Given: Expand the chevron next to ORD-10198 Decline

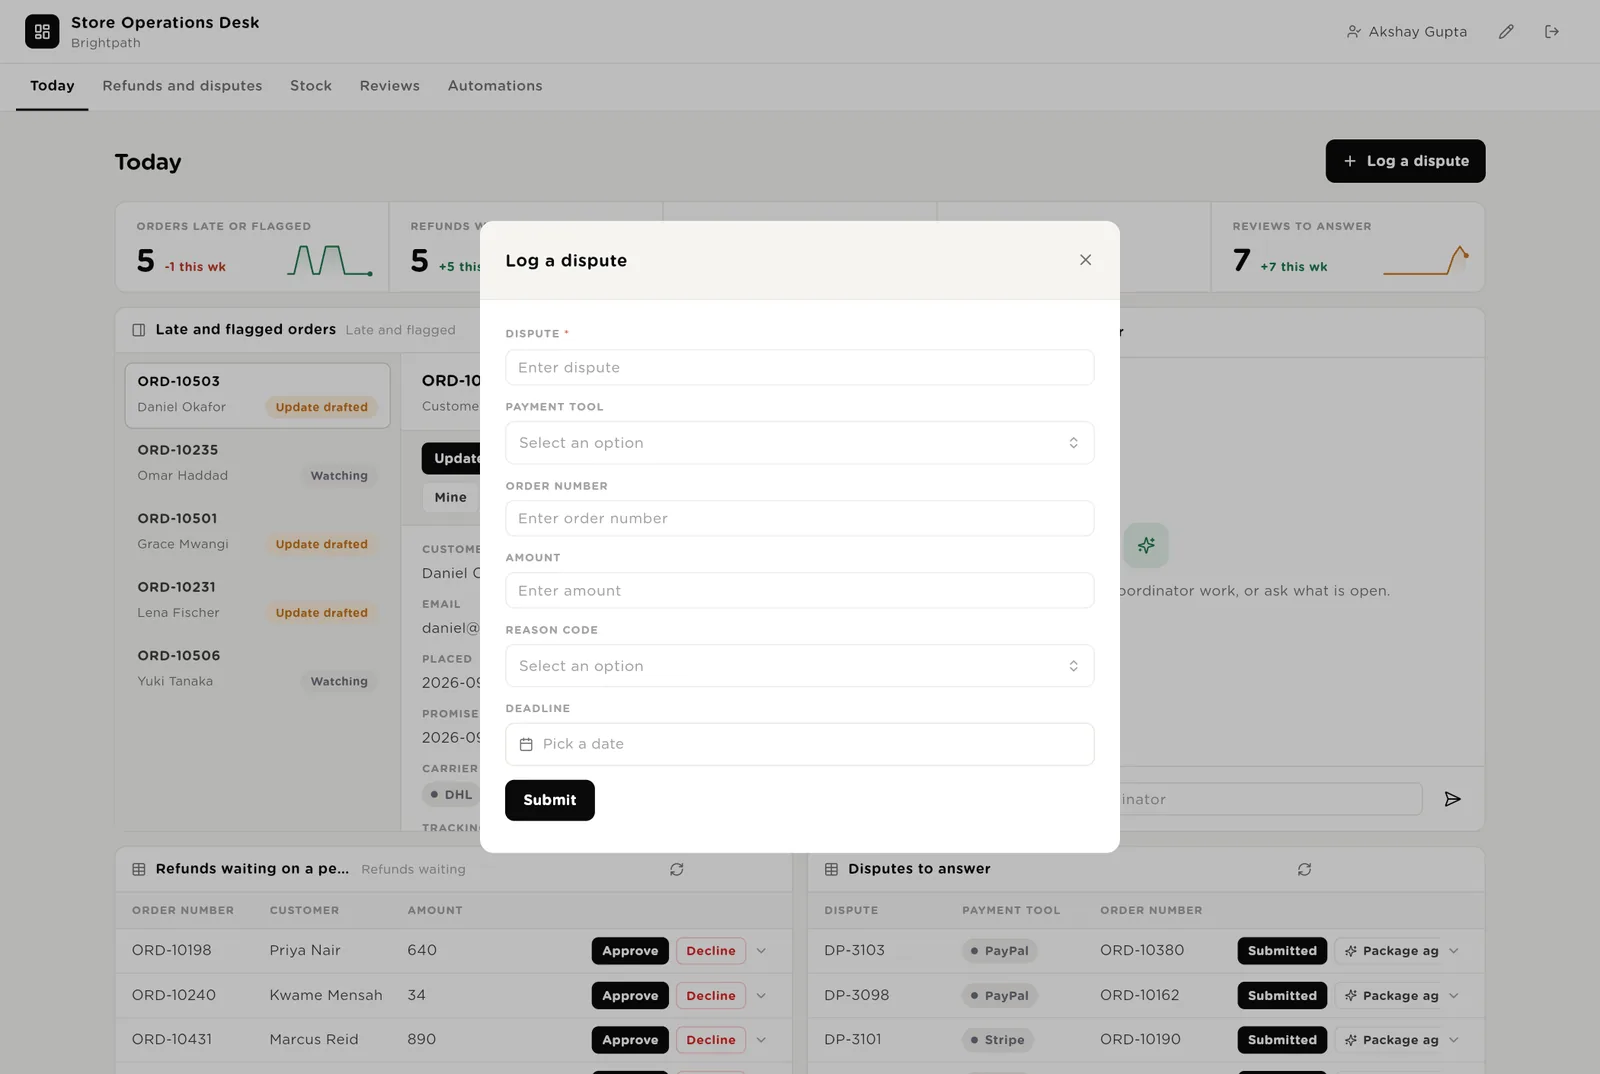Looking at the screenshot, I should tap(761, 951).
